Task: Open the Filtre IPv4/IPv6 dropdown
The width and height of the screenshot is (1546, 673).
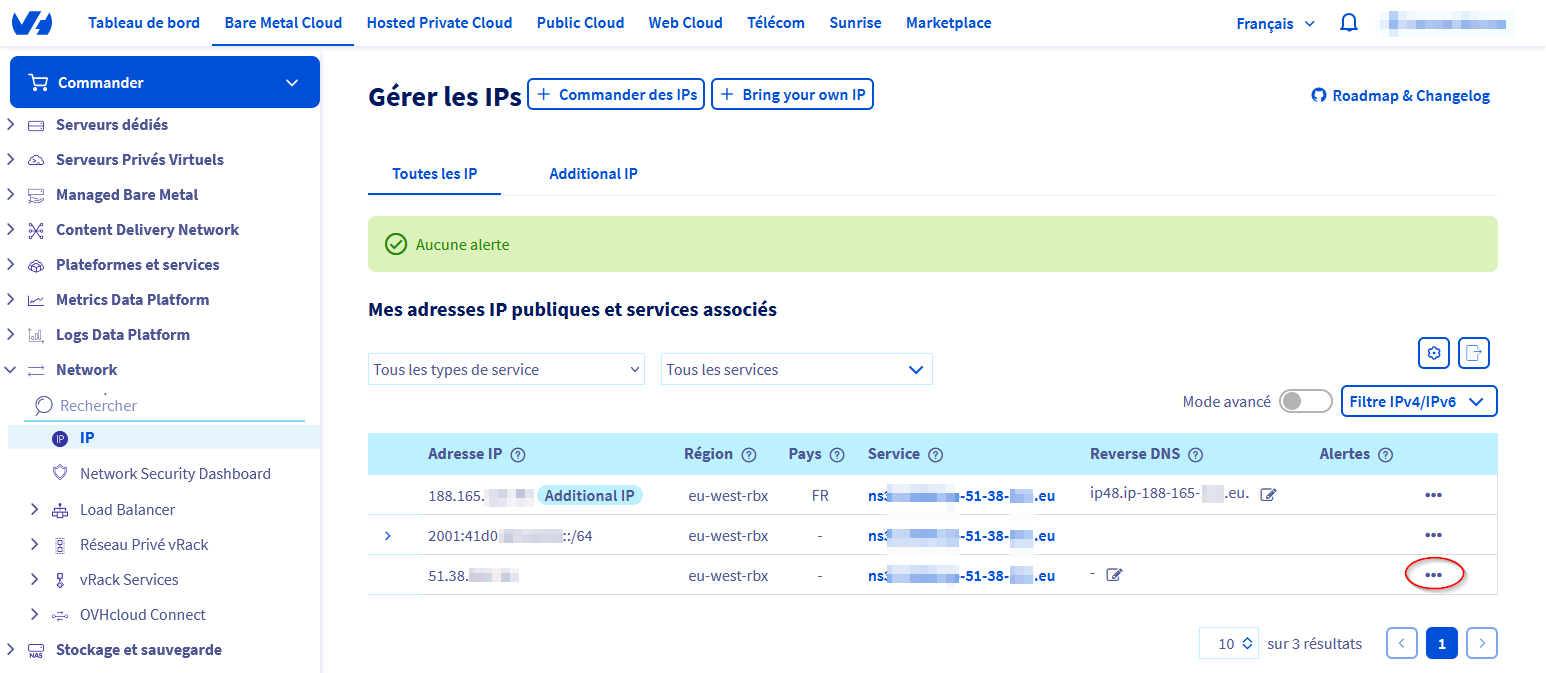Action: point(1419,402)
